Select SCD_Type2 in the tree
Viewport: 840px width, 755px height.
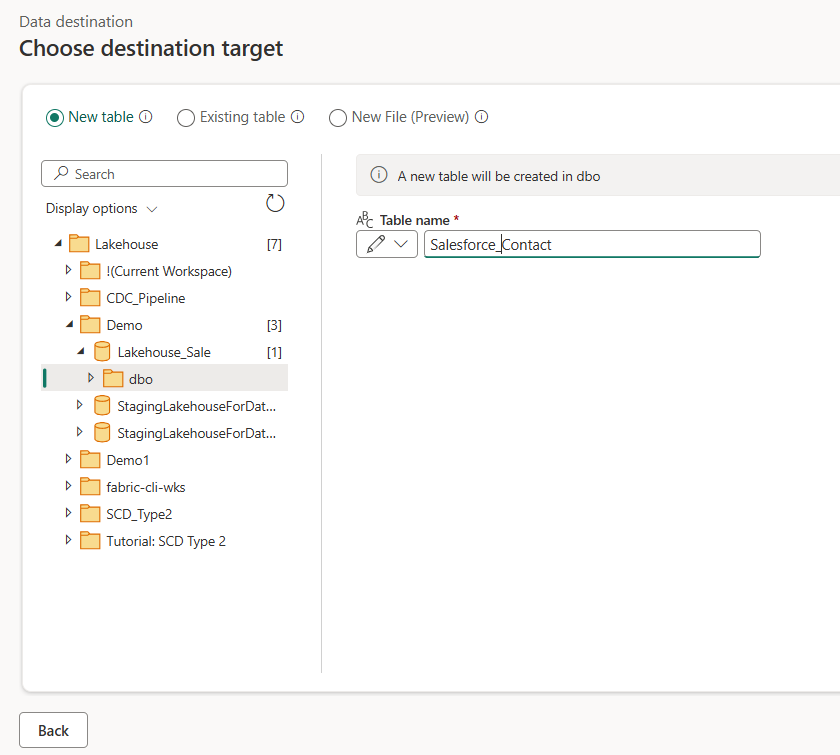[x=139, y=514]
